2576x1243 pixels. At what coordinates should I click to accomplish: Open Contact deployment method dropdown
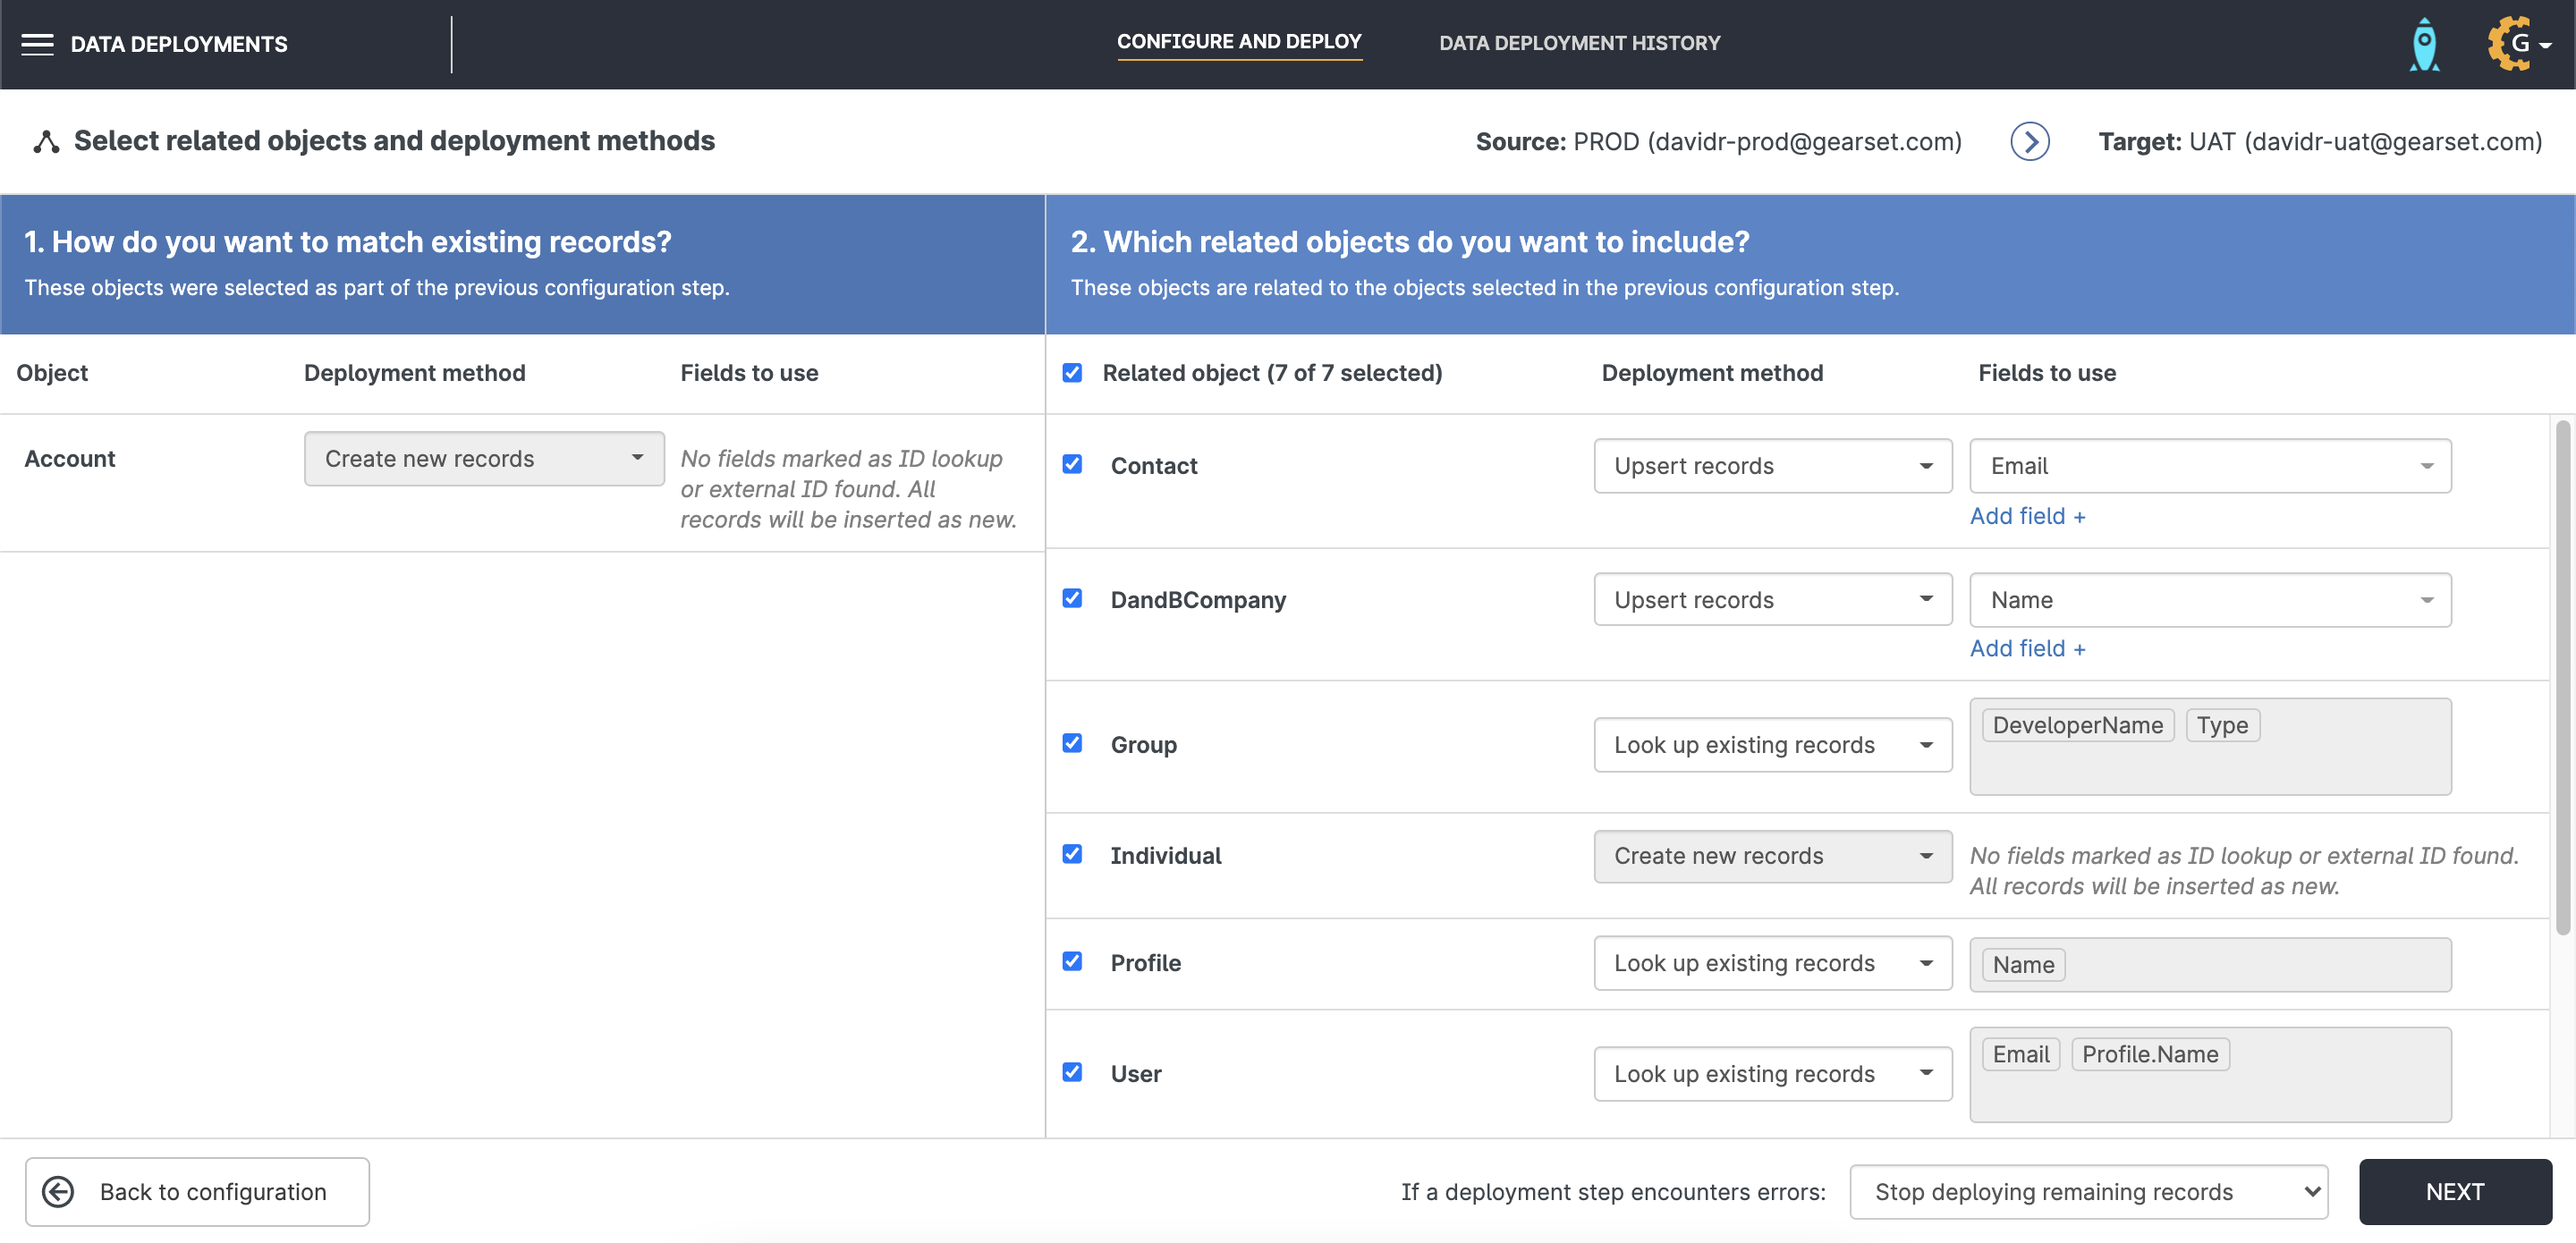[x=1772, y=466]
